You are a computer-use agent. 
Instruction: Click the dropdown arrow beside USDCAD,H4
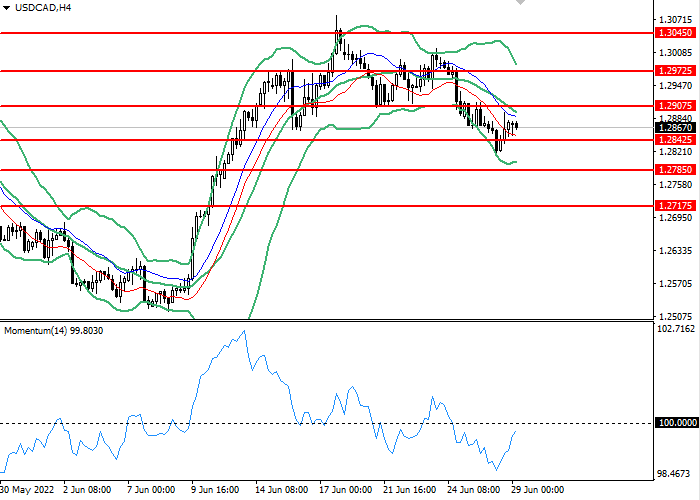[x=7, y=8]
